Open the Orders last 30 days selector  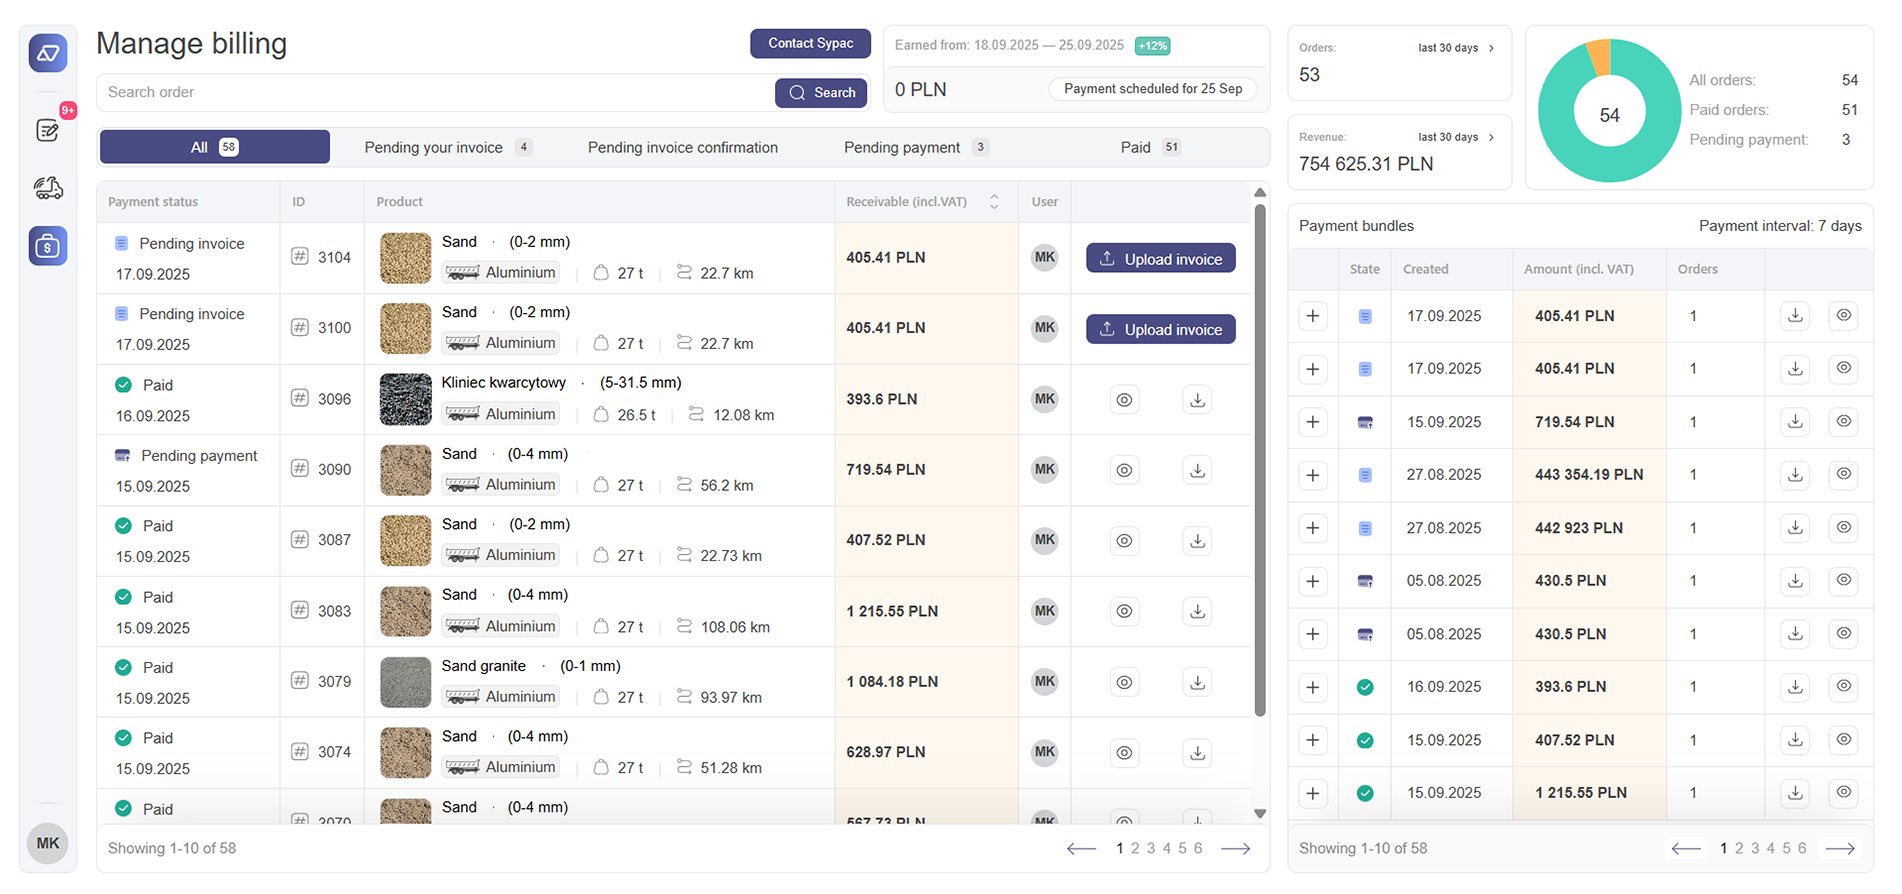click(1456, 48)
